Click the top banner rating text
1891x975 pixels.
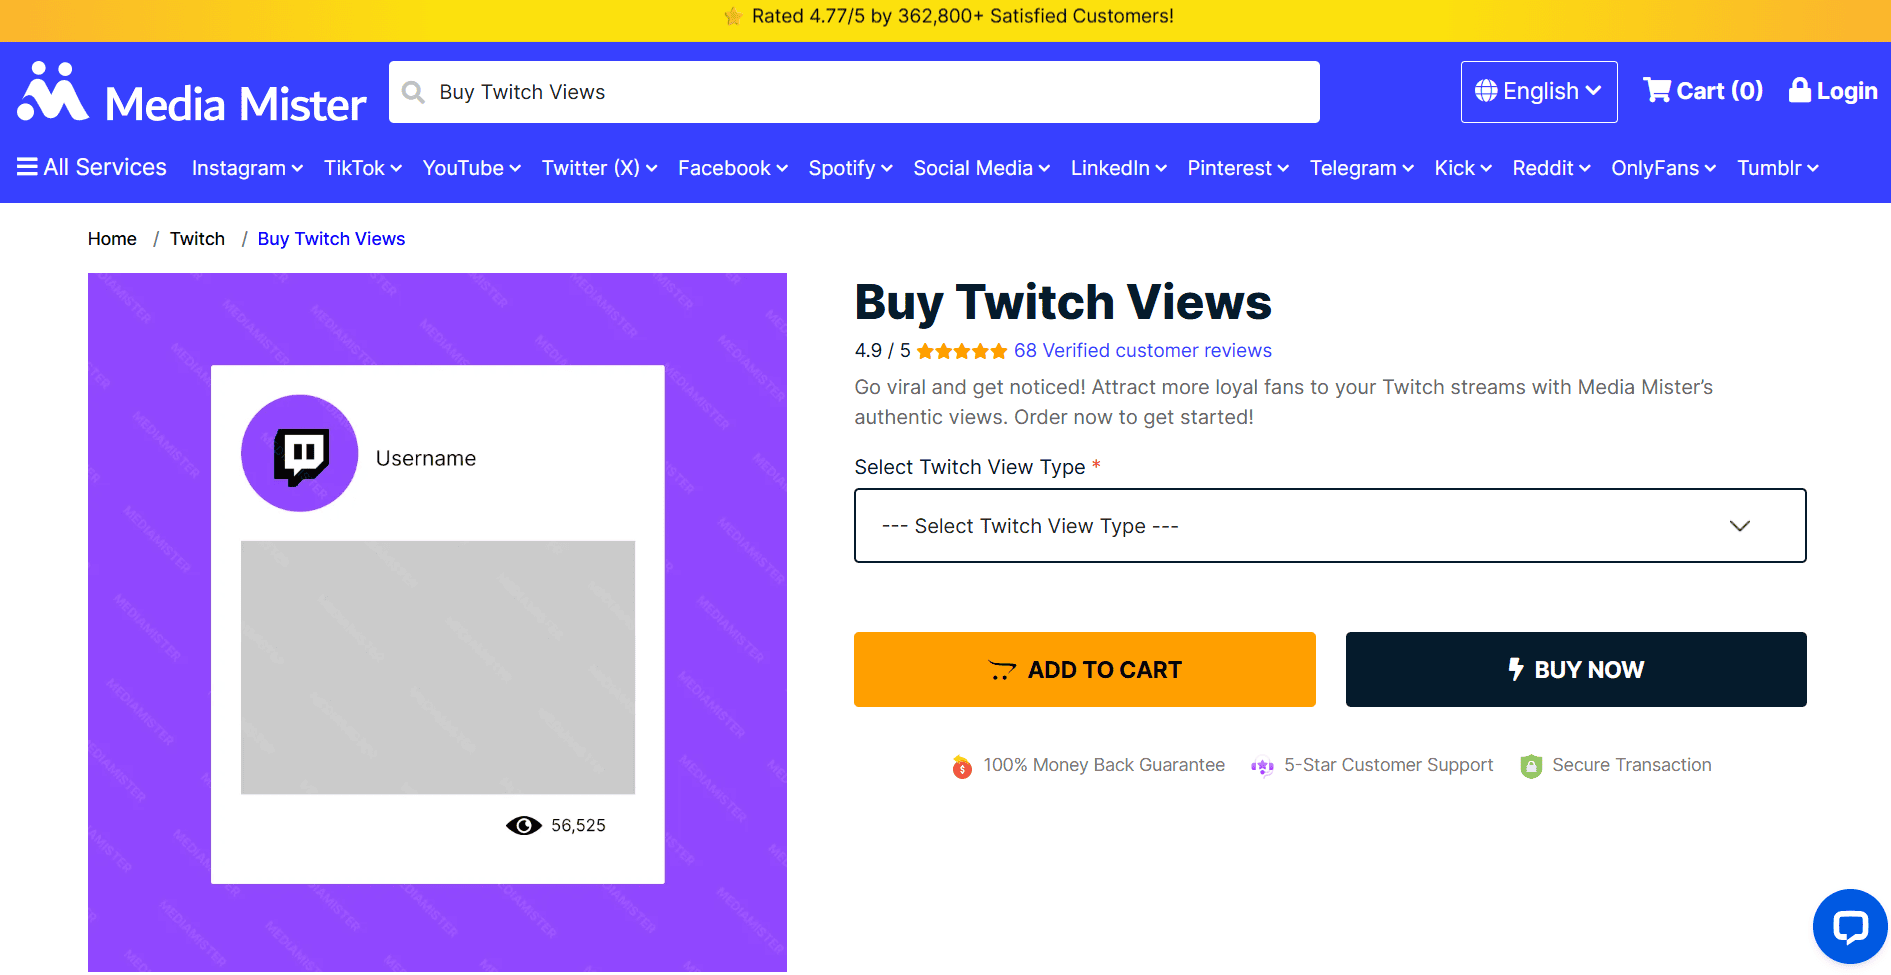963,16
